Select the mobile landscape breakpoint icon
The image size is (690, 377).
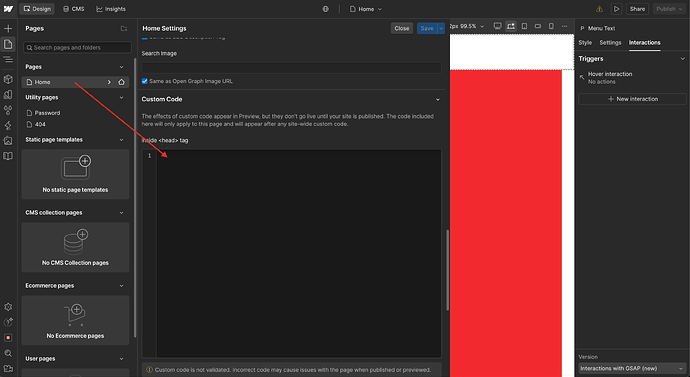(x=538, y=26)
